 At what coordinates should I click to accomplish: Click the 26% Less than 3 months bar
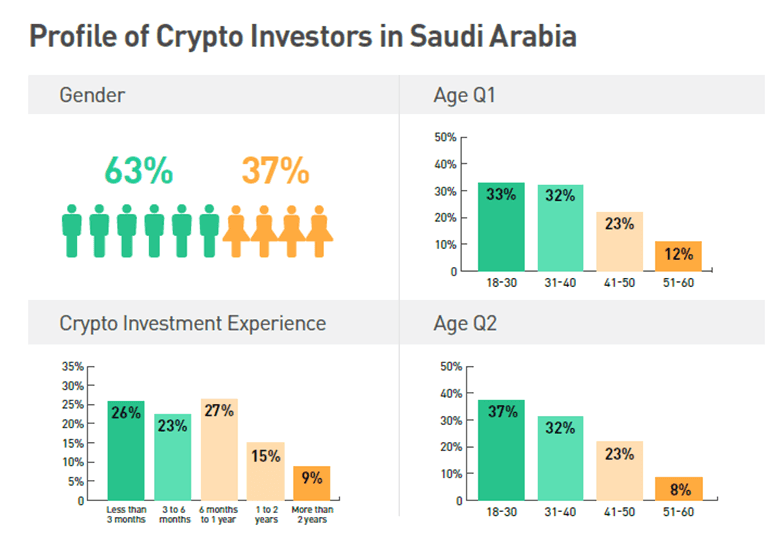pos(126,450)
